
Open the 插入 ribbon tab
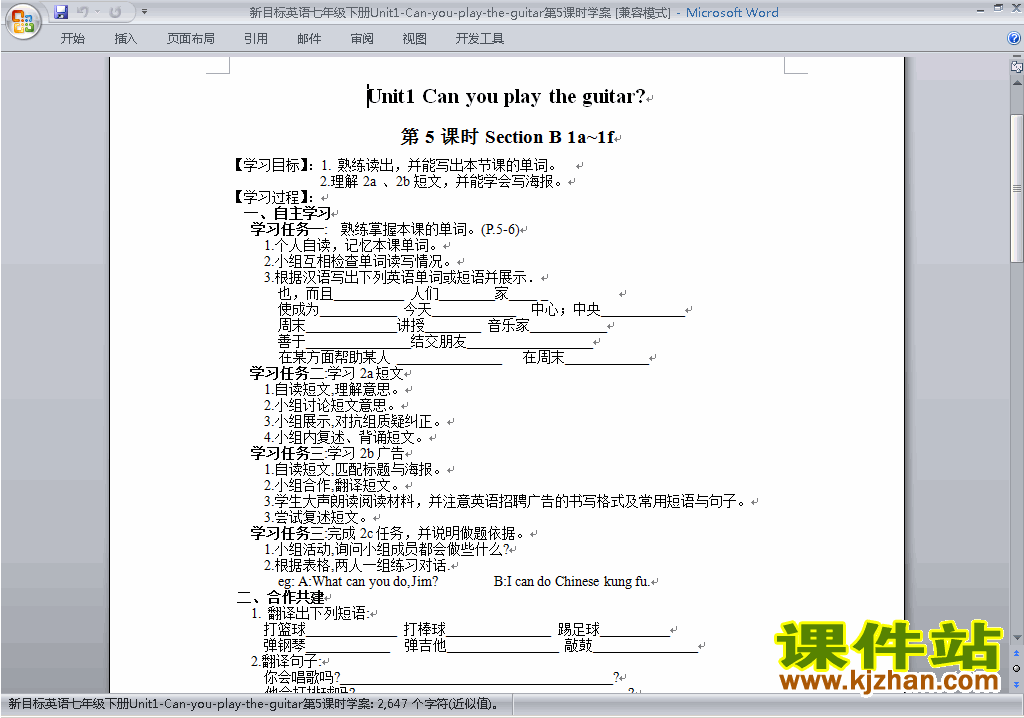coord(125,39)
